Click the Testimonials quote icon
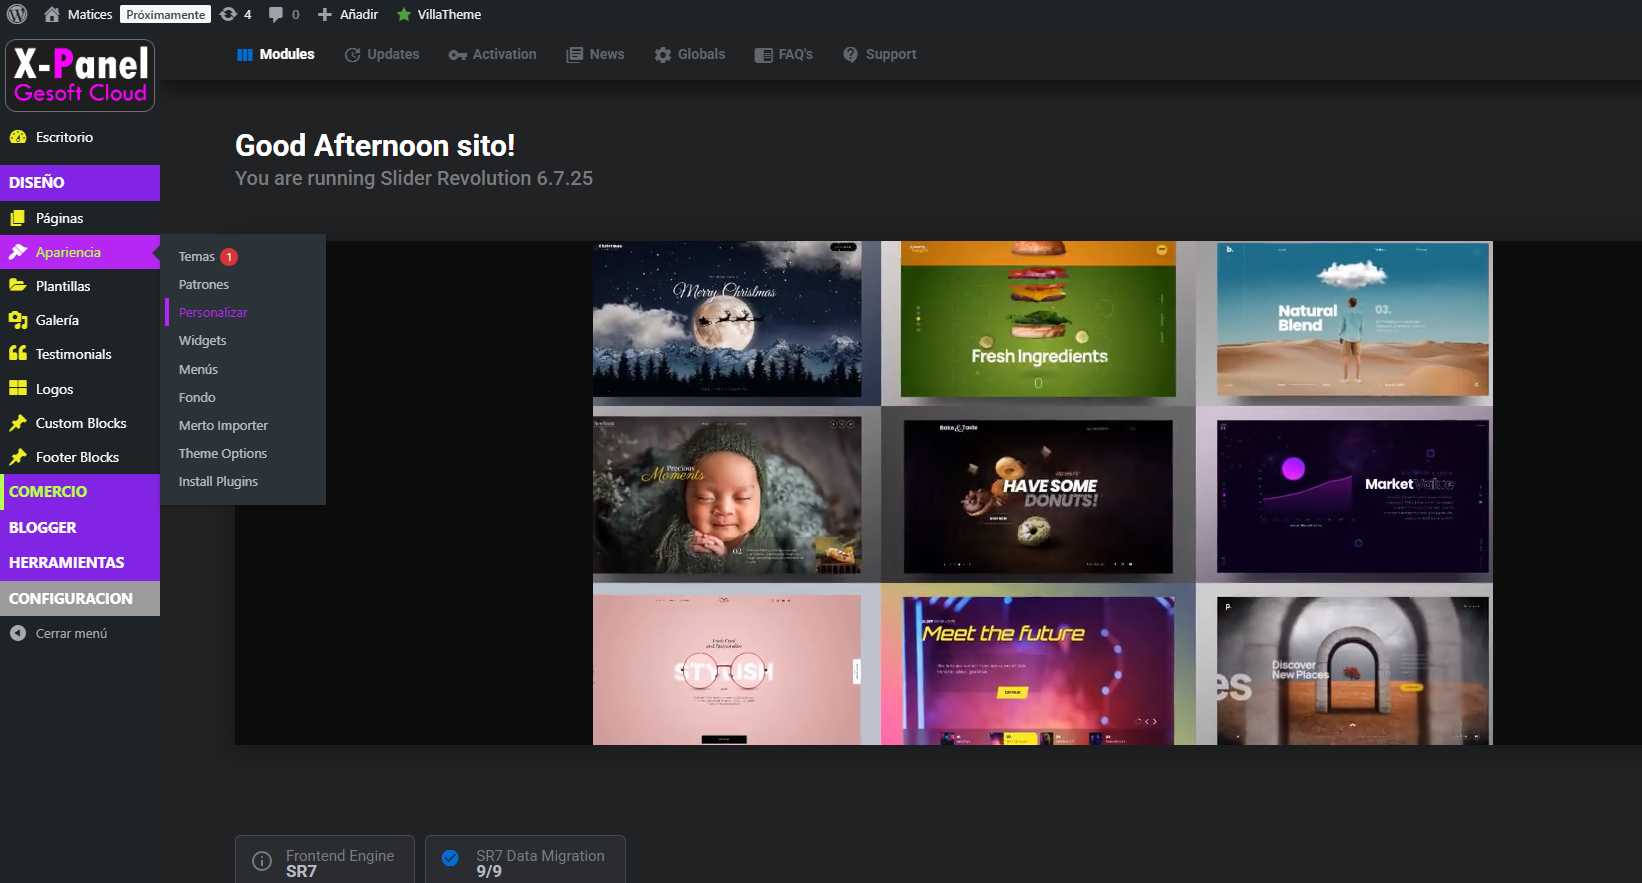1642x883 pixels. click(x=18, y=353)
